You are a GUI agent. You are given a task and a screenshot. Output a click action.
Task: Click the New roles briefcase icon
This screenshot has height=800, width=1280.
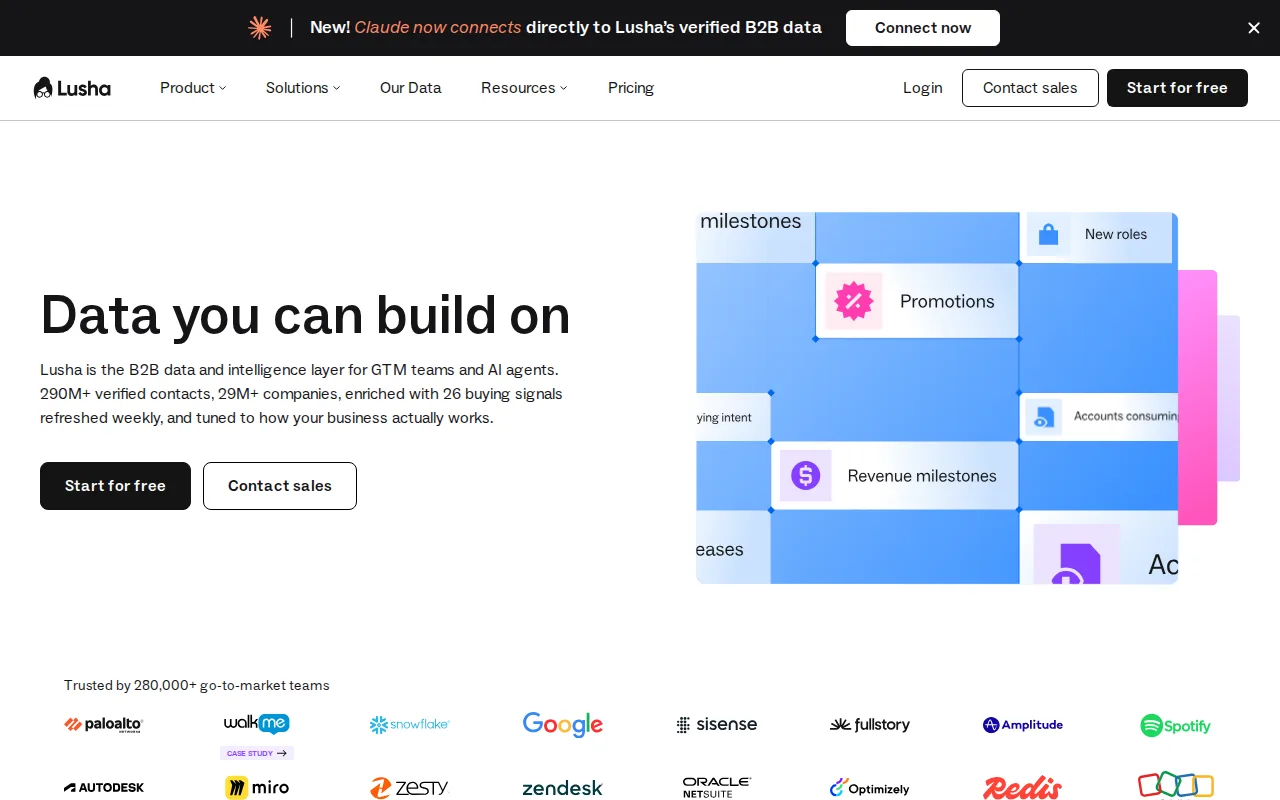(1049, 234)
